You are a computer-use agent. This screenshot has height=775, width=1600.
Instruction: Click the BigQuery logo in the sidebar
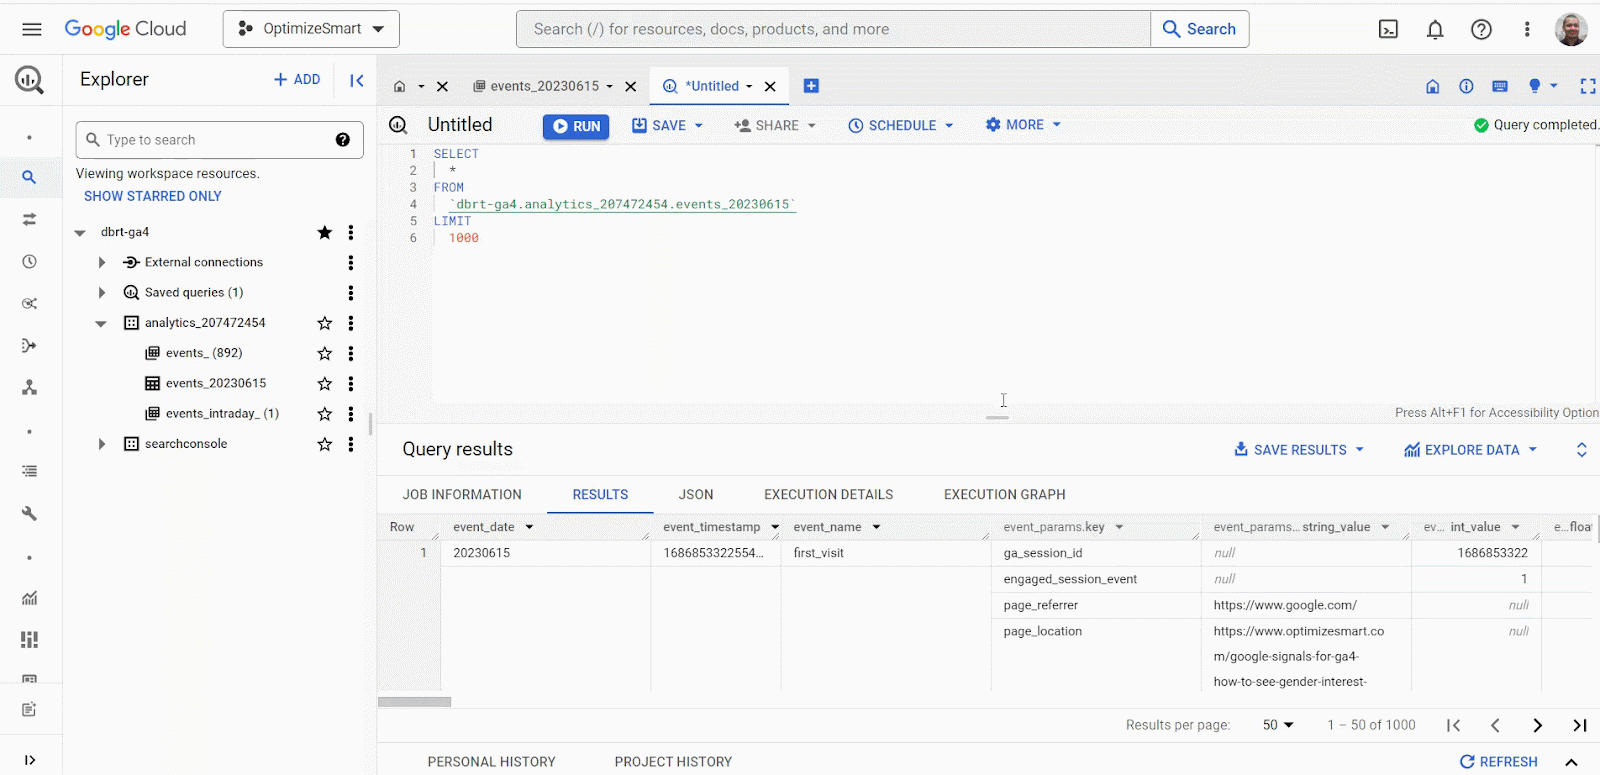(x=29, y=79)
